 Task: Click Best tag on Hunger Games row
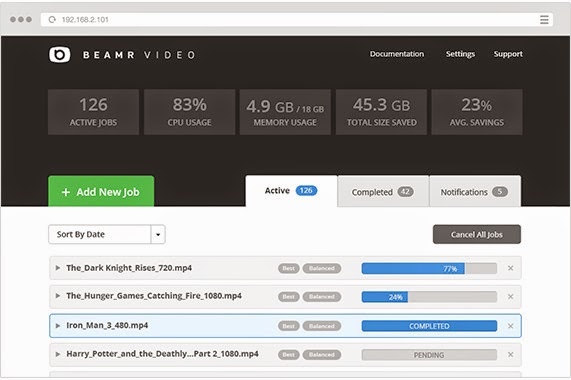point(289,297)
